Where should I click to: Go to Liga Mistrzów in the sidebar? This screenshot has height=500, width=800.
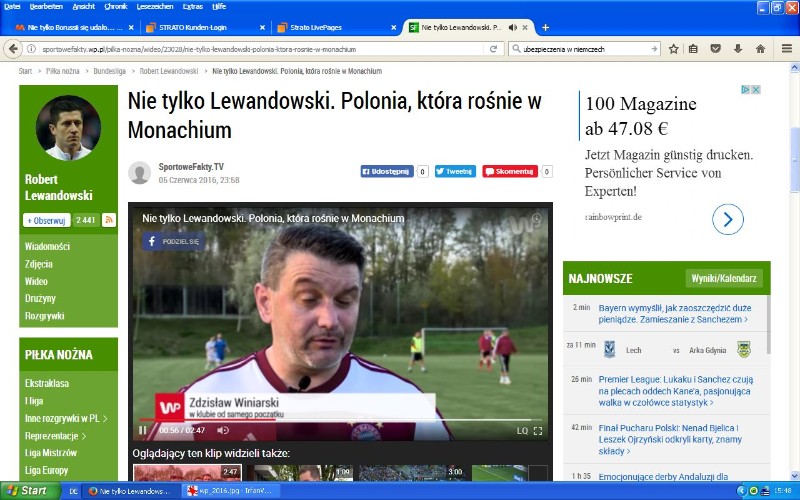(x=51, y=453)
